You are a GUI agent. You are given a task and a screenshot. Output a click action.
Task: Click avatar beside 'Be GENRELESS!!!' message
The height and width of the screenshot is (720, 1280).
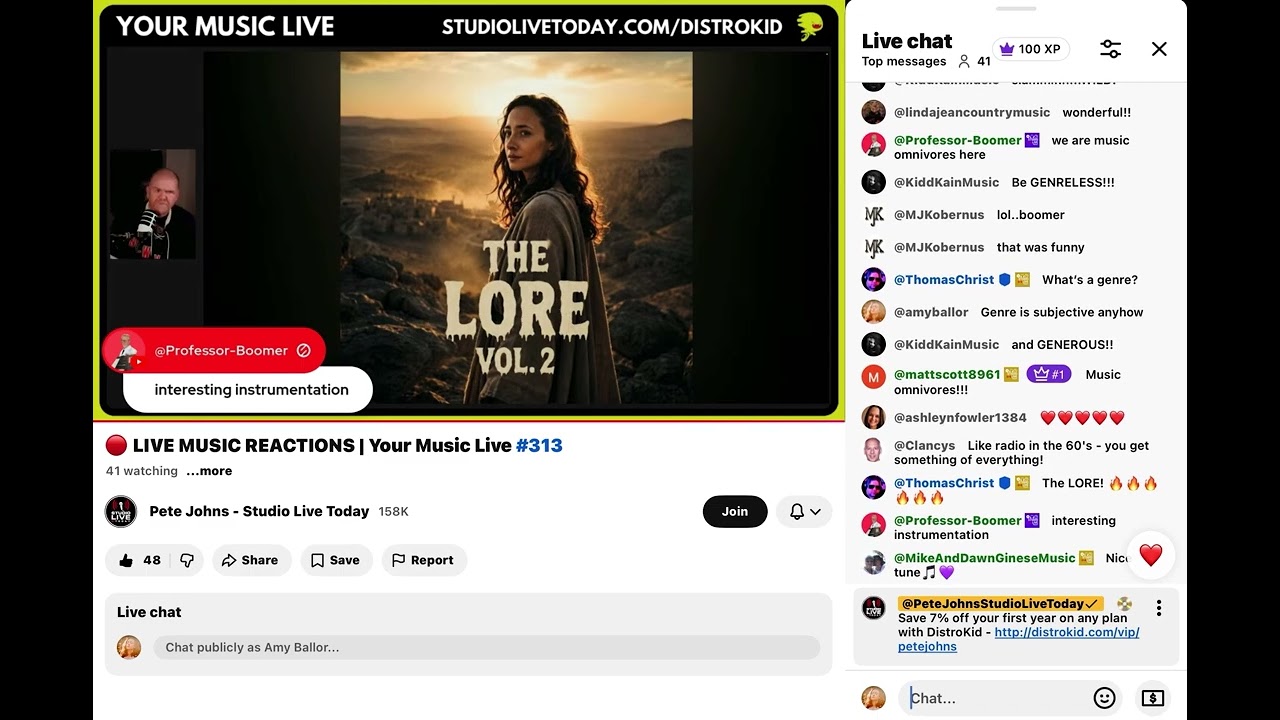click(873, 182)
